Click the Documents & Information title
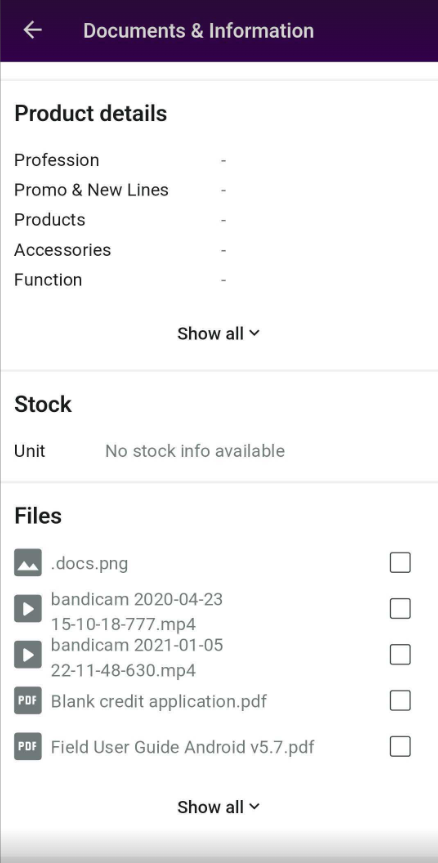This screenshot has width=438, height=863. 199,30
